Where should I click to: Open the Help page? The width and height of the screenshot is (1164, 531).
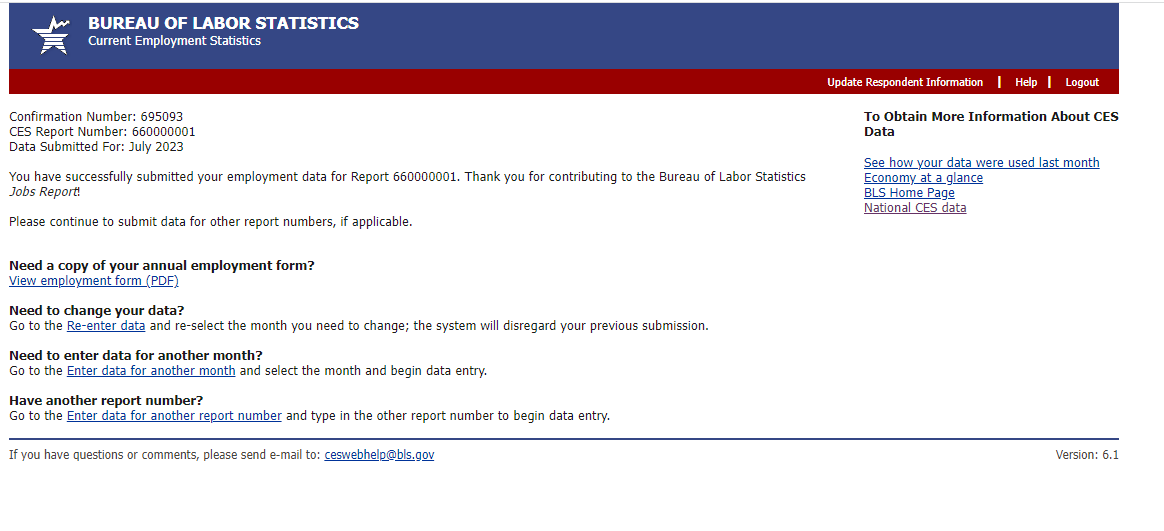point(1026,82)
